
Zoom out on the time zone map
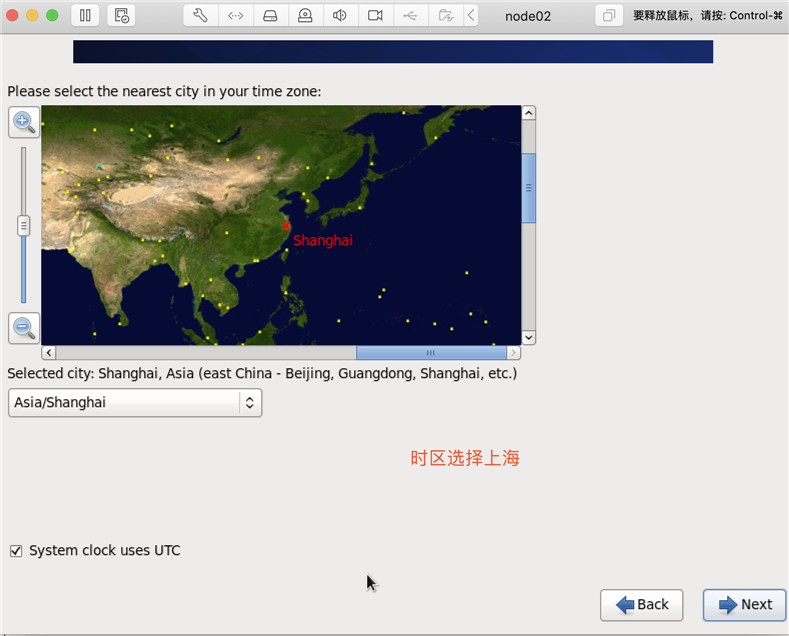(24, 328)
